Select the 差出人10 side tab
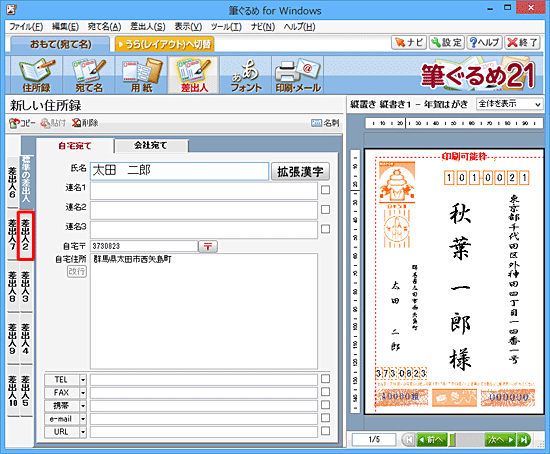Viewport: 550px width, 454px height. tap(12, 391)
